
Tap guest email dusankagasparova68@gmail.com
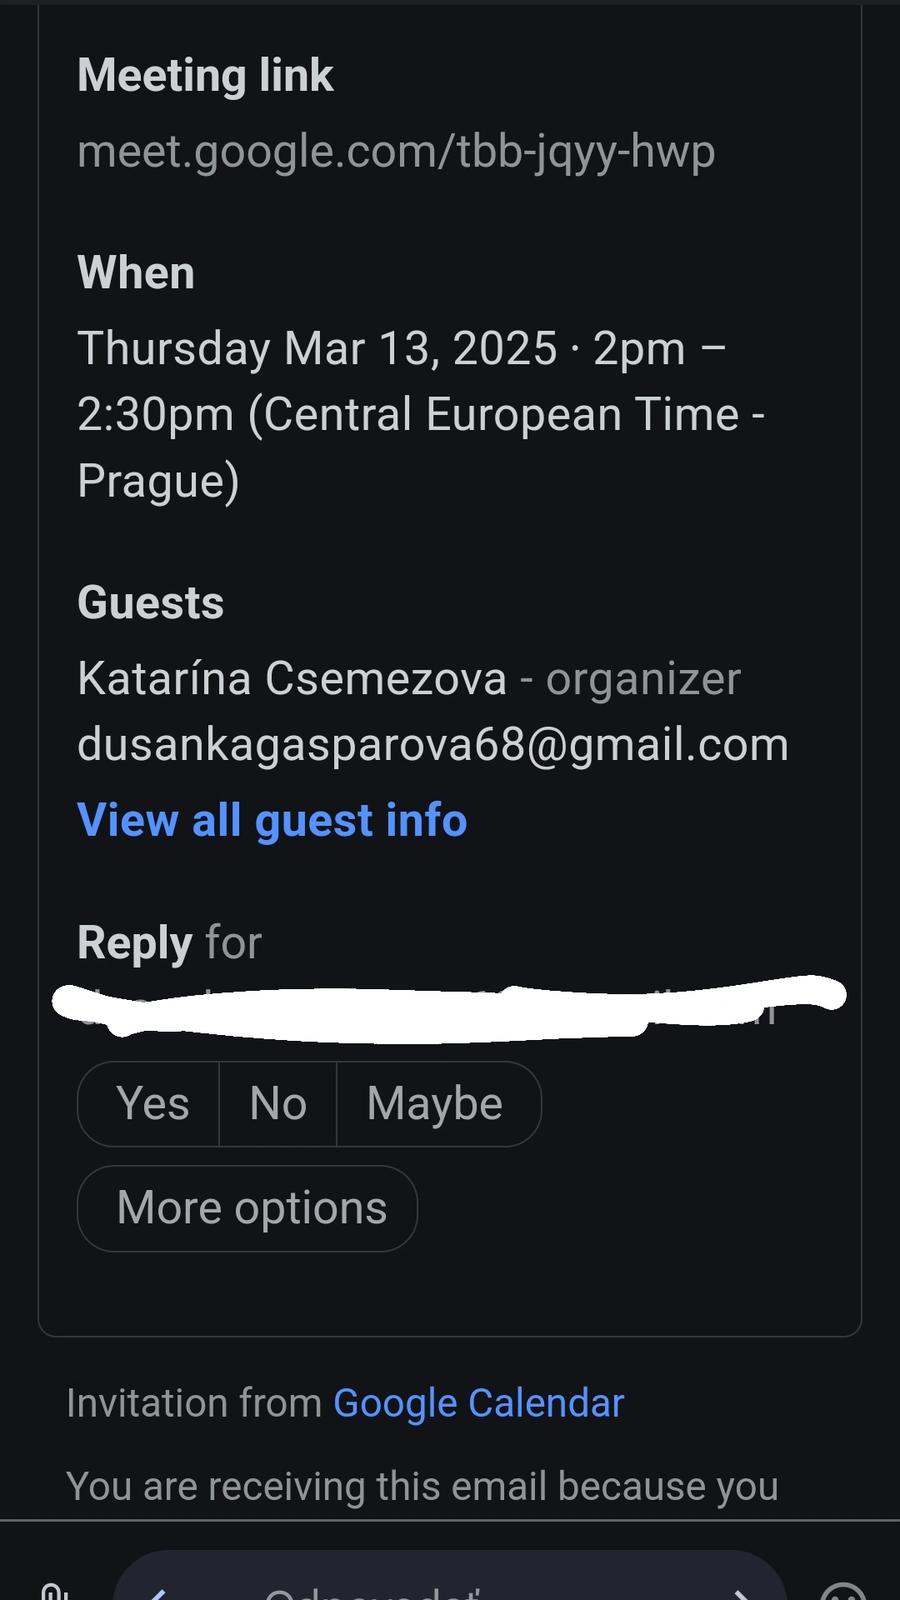(433, 745)
